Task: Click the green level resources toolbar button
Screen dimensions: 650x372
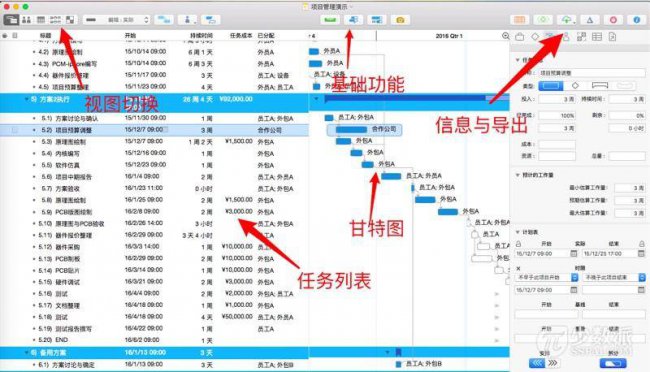Action: (330, 19)
